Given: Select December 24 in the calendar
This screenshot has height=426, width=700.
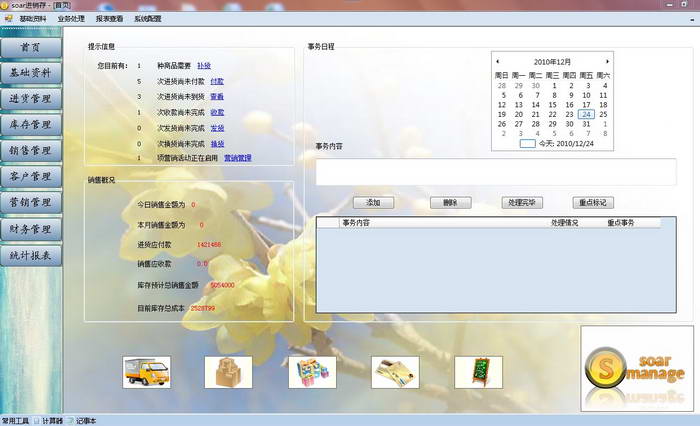Looking at the screenshot, I should point(586,115).
